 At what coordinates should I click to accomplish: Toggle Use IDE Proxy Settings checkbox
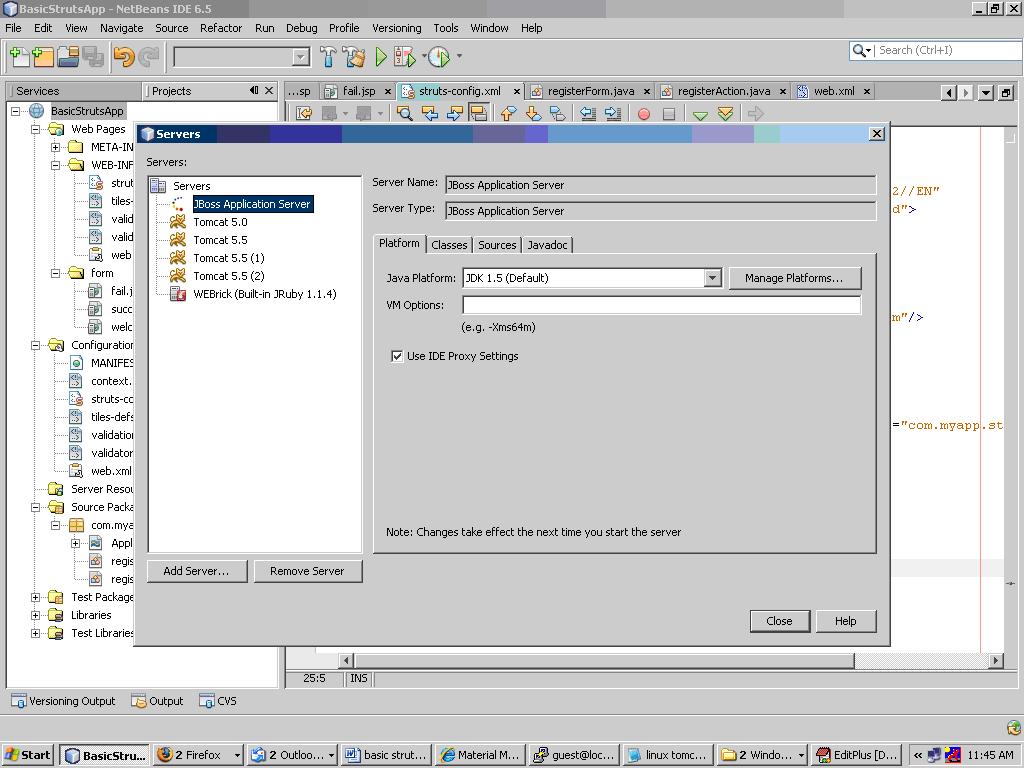(x=396, y=357)
